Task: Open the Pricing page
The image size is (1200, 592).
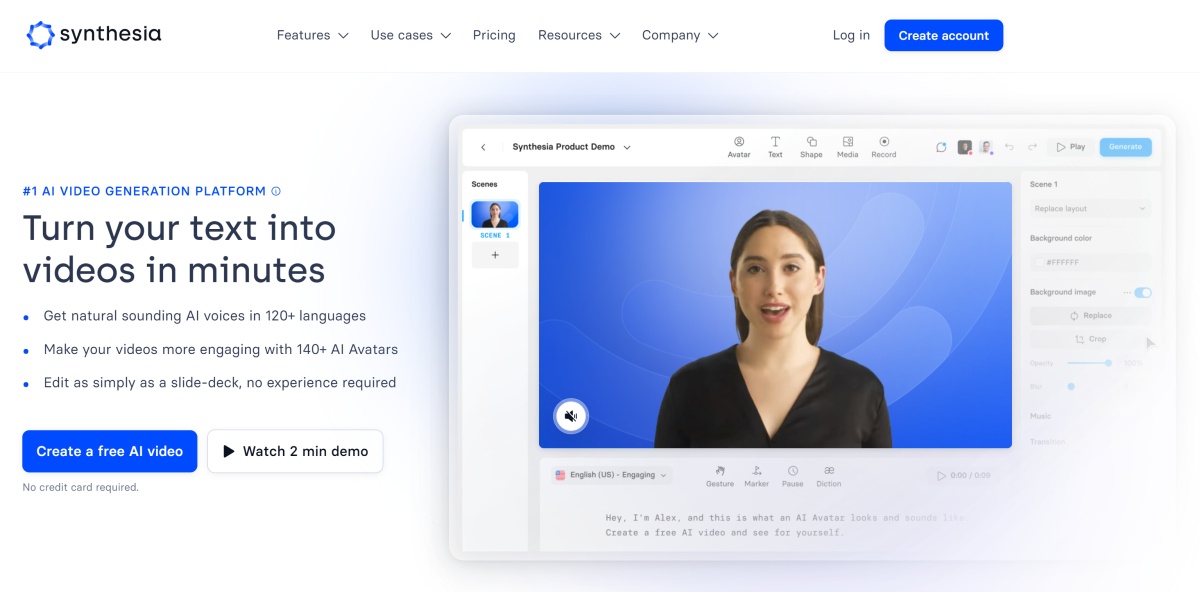Action: [x=494, y=35]
